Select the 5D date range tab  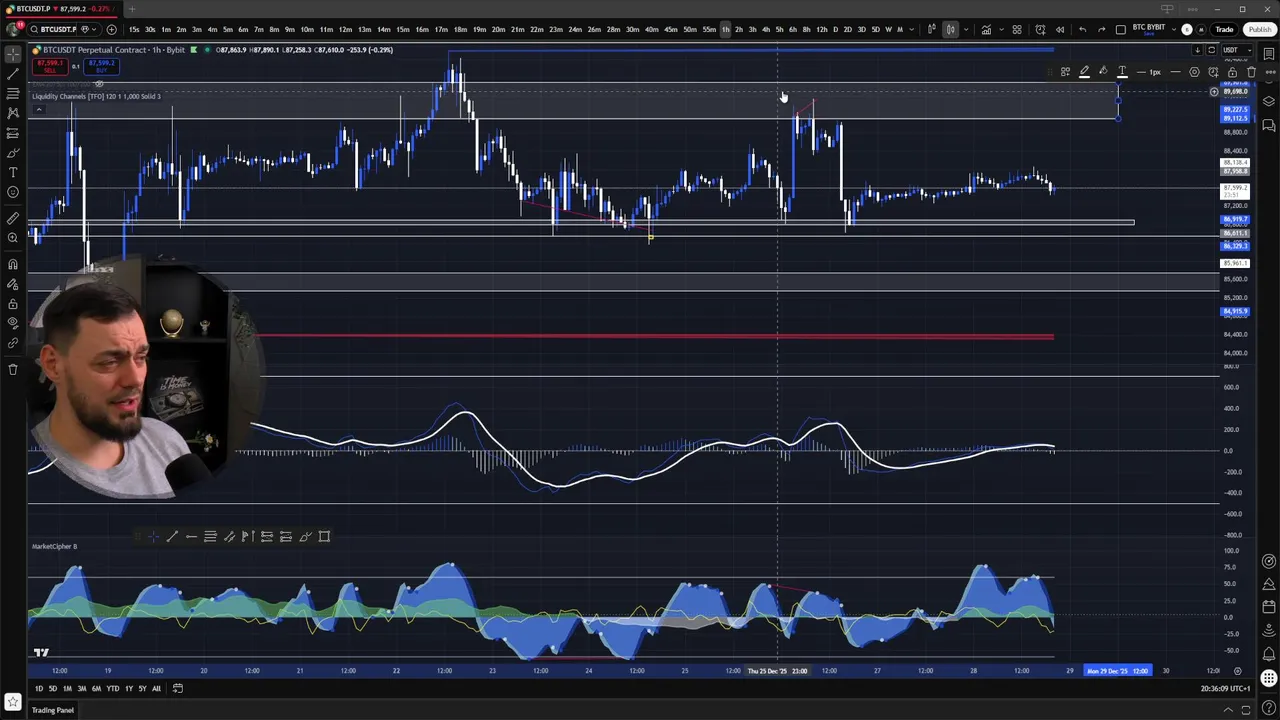point(53,688)
